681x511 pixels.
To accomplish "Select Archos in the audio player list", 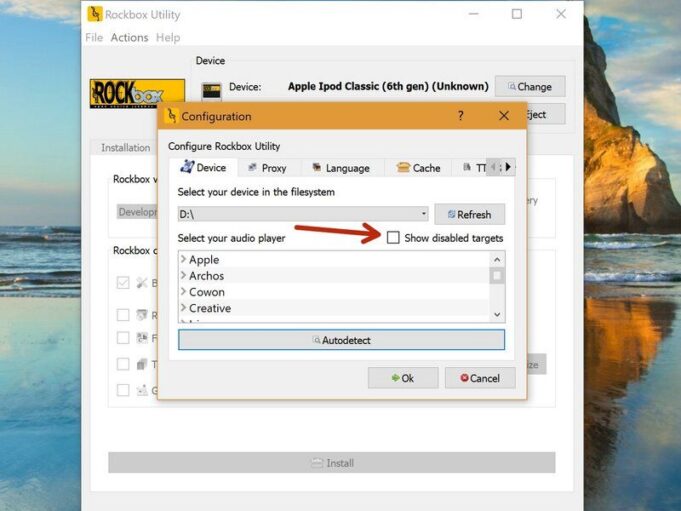I will click(206, 276).
